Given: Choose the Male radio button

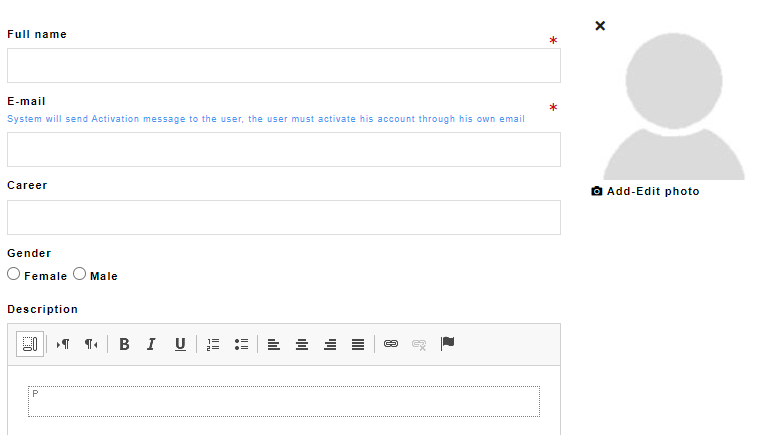Looking at the screenshot, I should (80, 274).
